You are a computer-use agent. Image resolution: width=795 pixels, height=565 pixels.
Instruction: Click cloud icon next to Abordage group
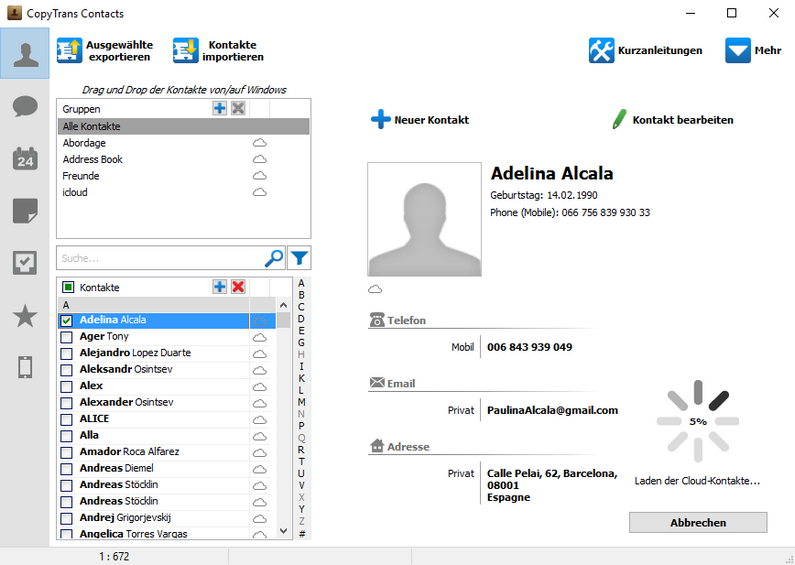click(x=260, y=143)
